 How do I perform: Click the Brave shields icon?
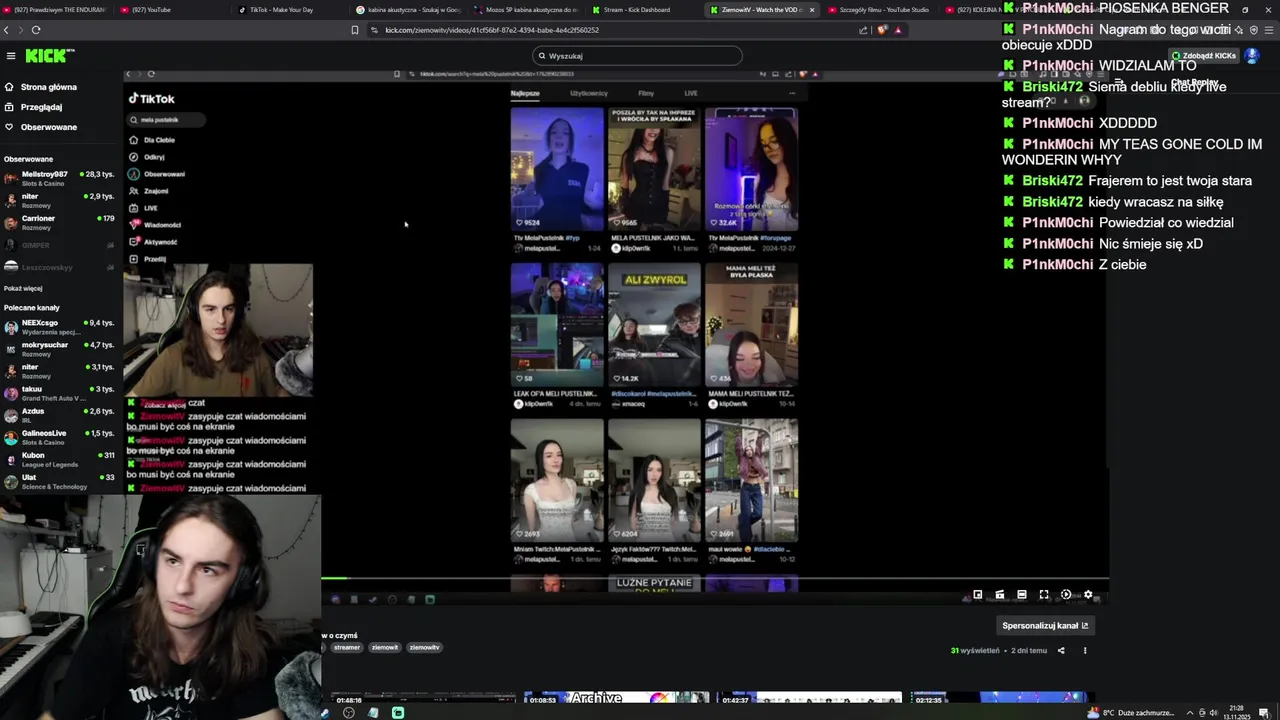click(x=882, y=30)
